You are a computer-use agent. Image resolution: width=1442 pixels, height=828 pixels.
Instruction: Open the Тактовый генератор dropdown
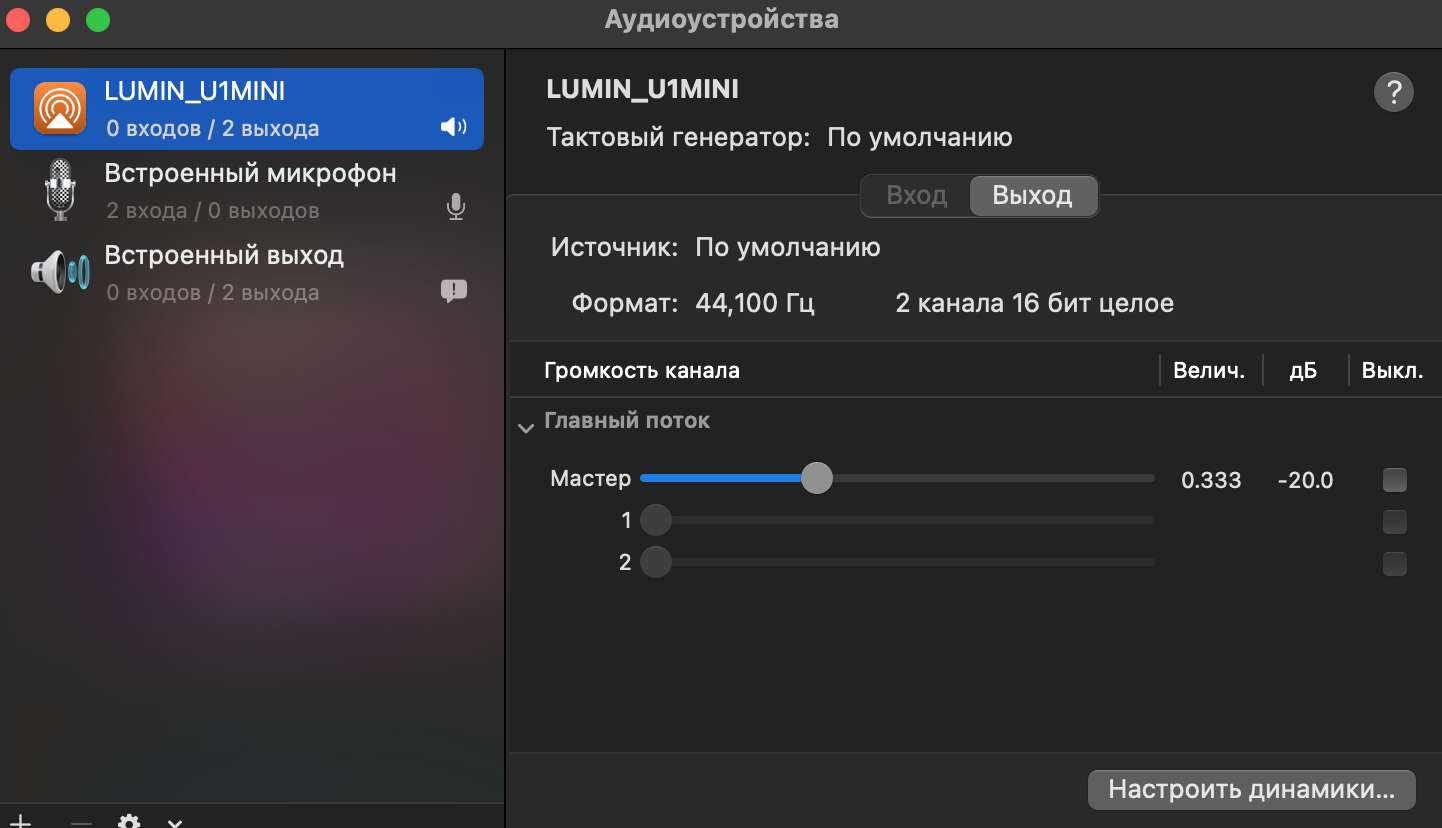920,137
